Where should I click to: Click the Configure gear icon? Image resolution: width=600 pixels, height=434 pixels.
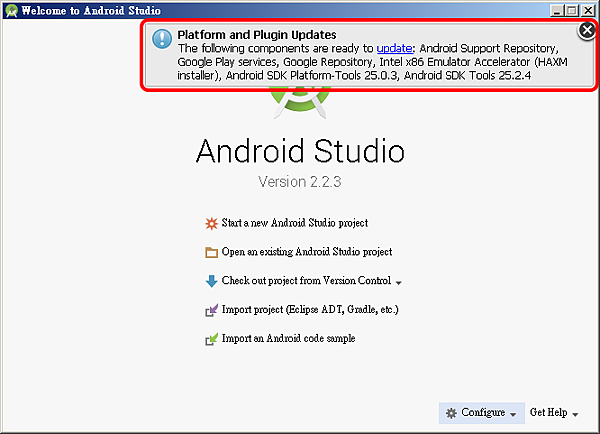(x=452, y=413)
